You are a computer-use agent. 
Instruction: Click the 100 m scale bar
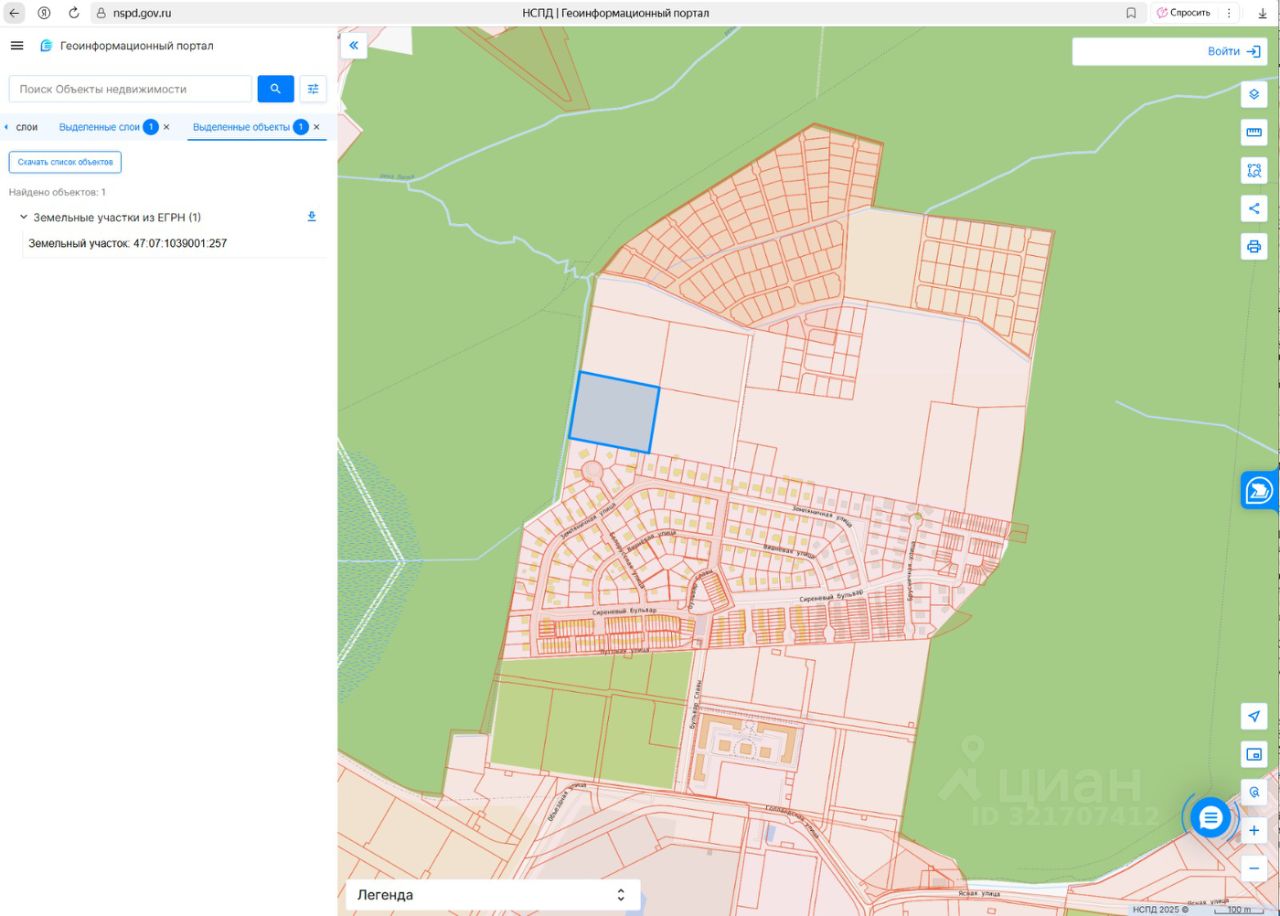(x=1238, y=909)
